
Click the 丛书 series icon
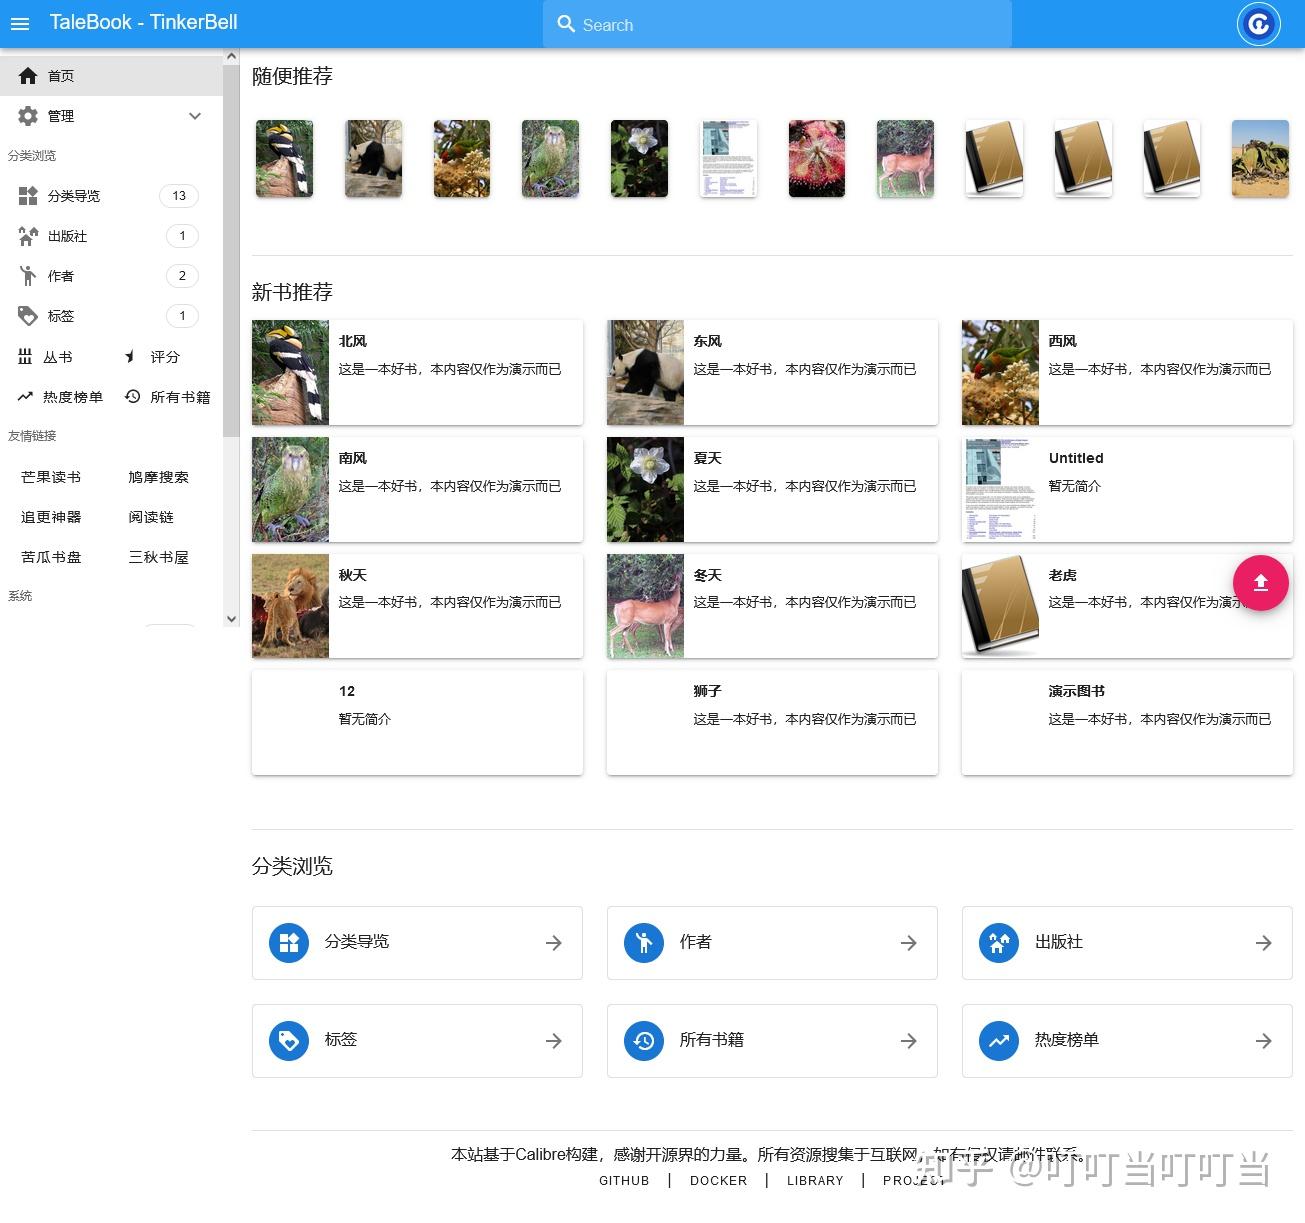27,356
